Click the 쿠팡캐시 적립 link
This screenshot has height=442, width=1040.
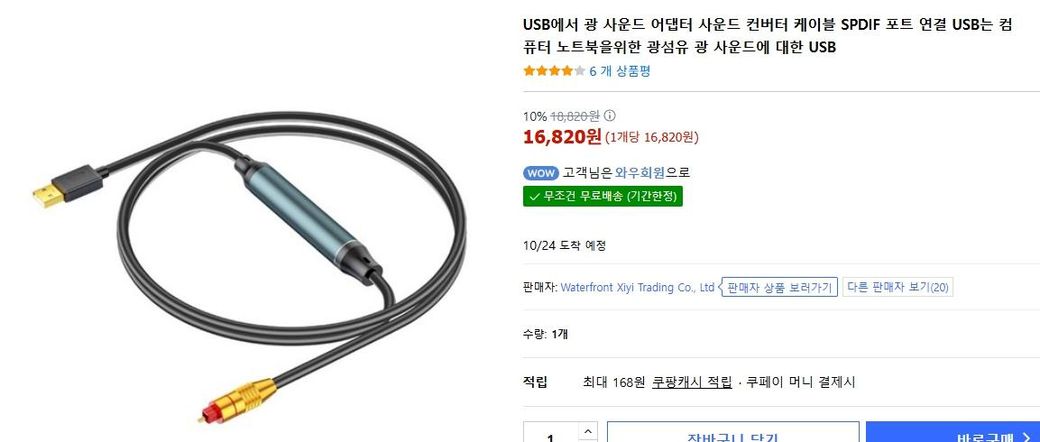692,382
